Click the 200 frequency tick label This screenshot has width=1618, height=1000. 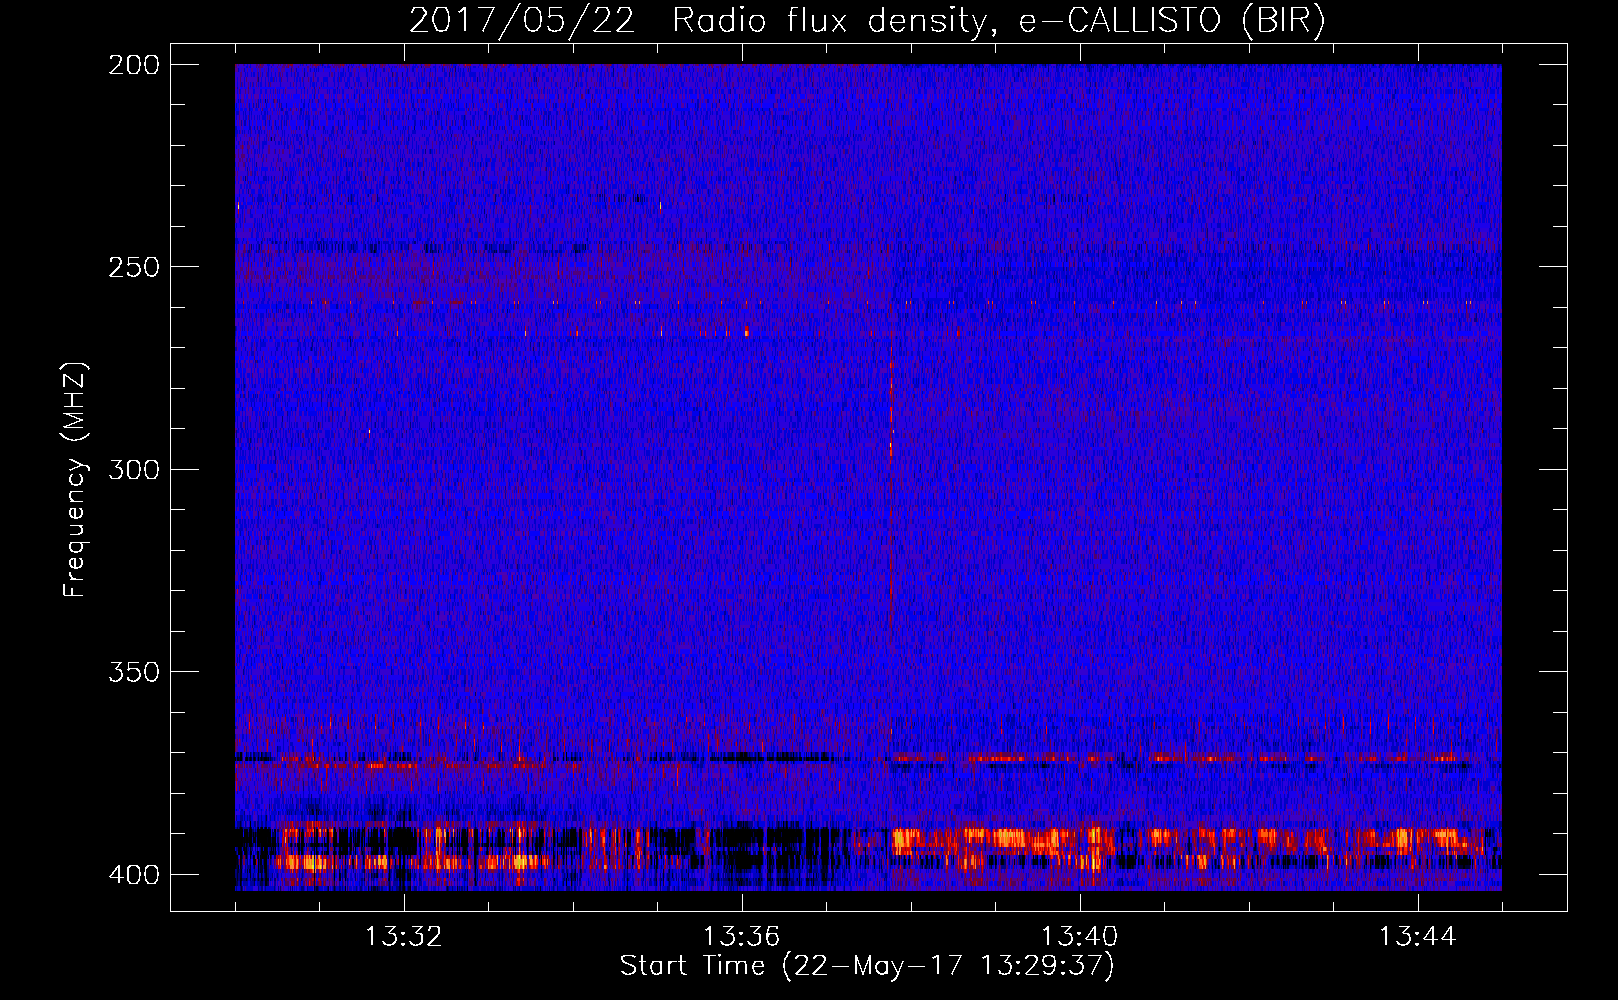133,65
